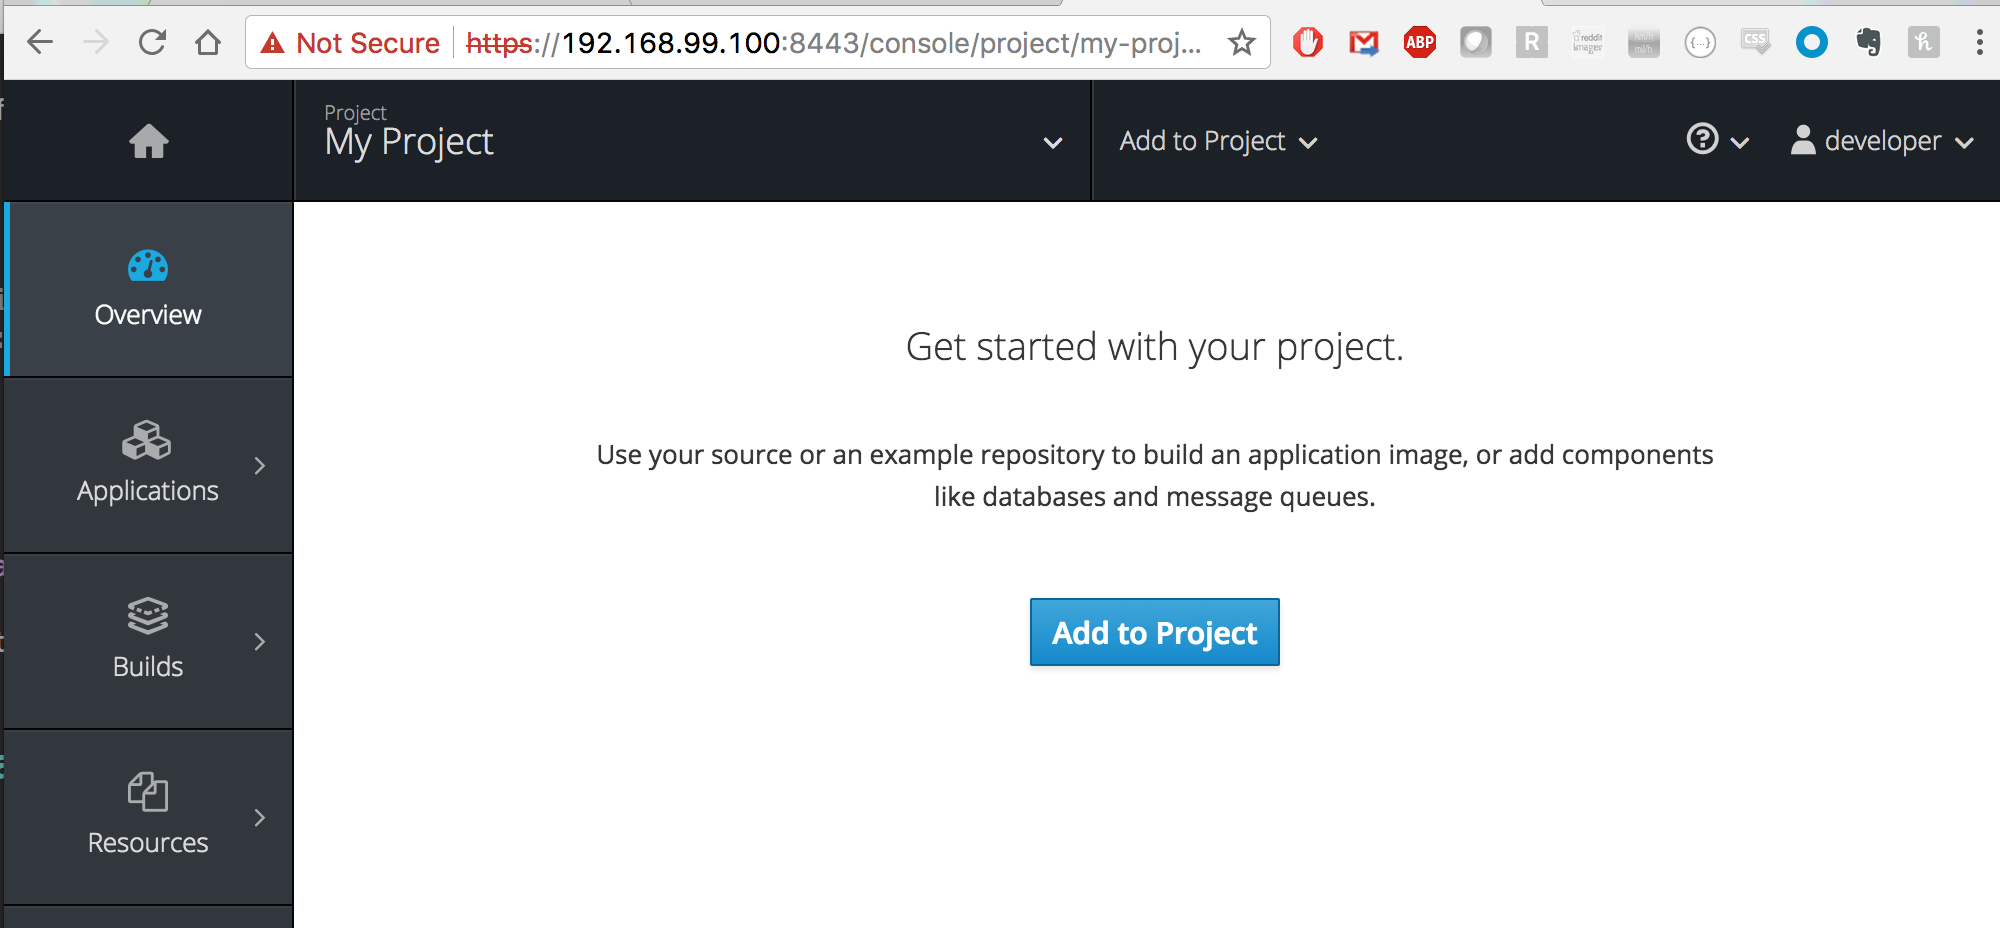The height and width of the screenshot is (928, 2000).
Task: Open the Builds sidebar menu
Action: 149,641
